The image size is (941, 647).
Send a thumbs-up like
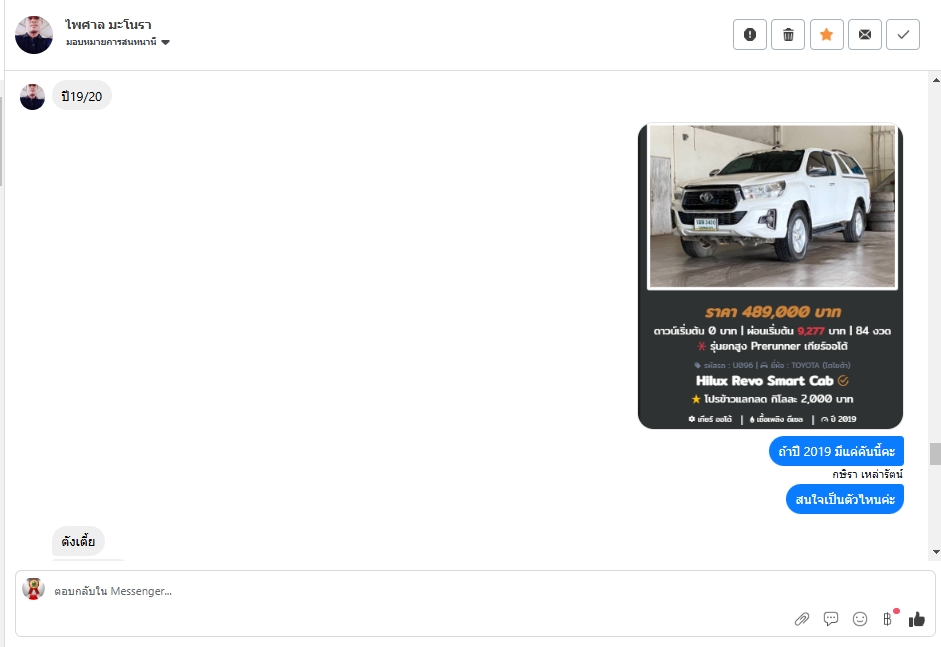916,619
